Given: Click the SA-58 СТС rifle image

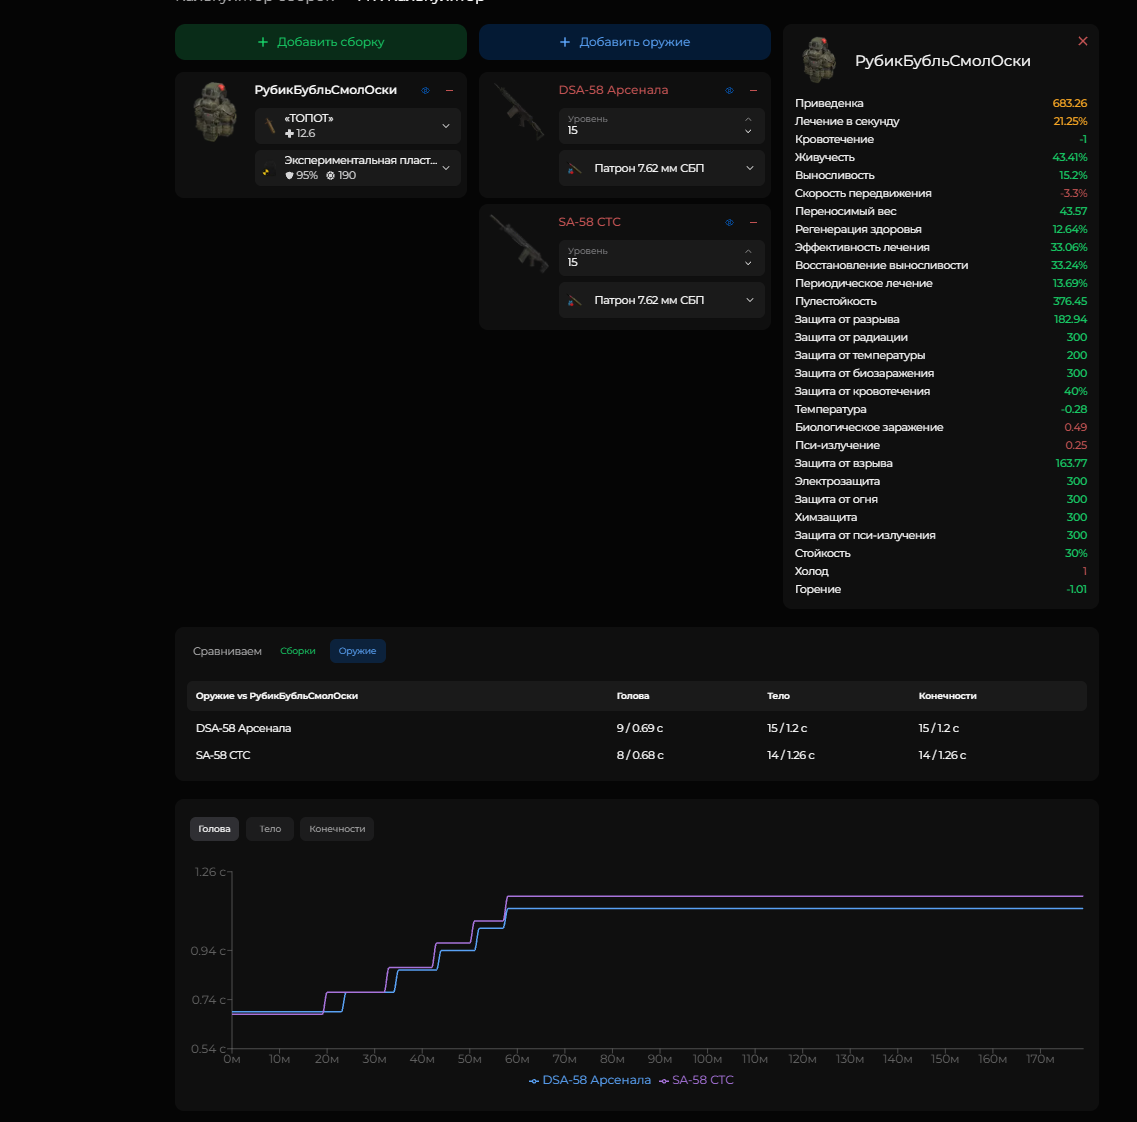Looking at the screenshot, I should coord(519,243).
